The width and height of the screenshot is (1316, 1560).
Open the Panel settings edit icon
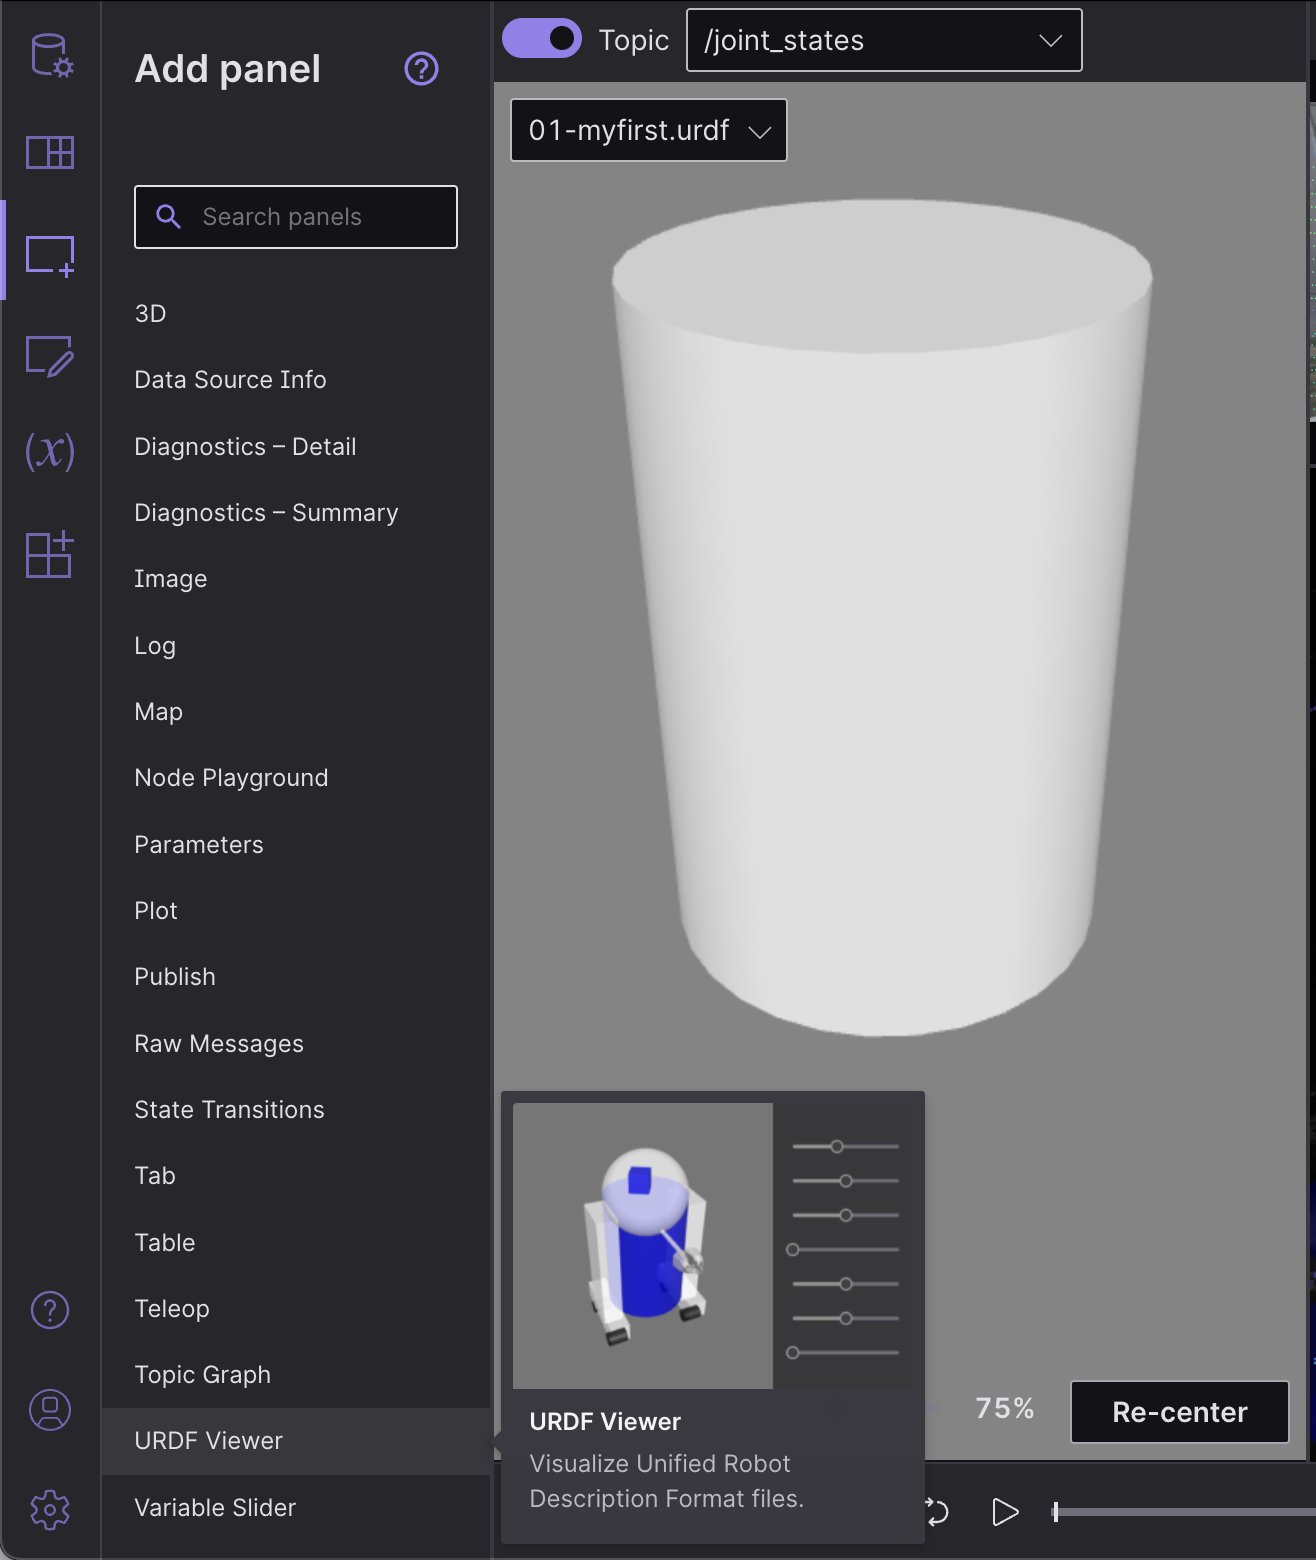coord(50,356)
